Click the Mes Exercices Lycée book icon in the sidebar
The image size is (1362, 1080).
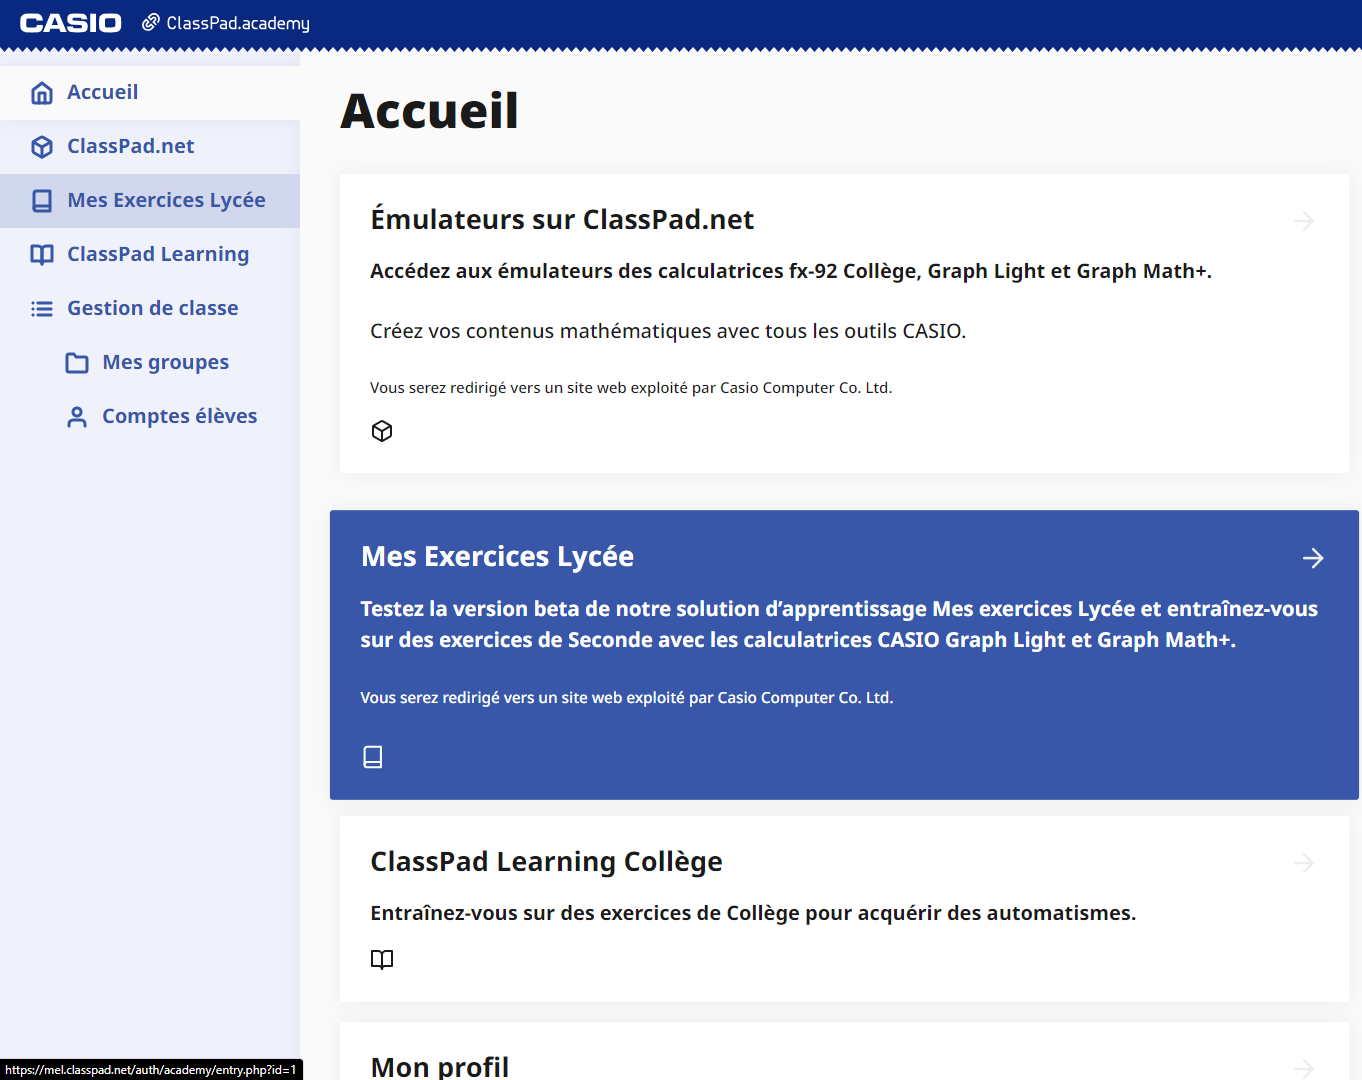[x=42, y=201]
